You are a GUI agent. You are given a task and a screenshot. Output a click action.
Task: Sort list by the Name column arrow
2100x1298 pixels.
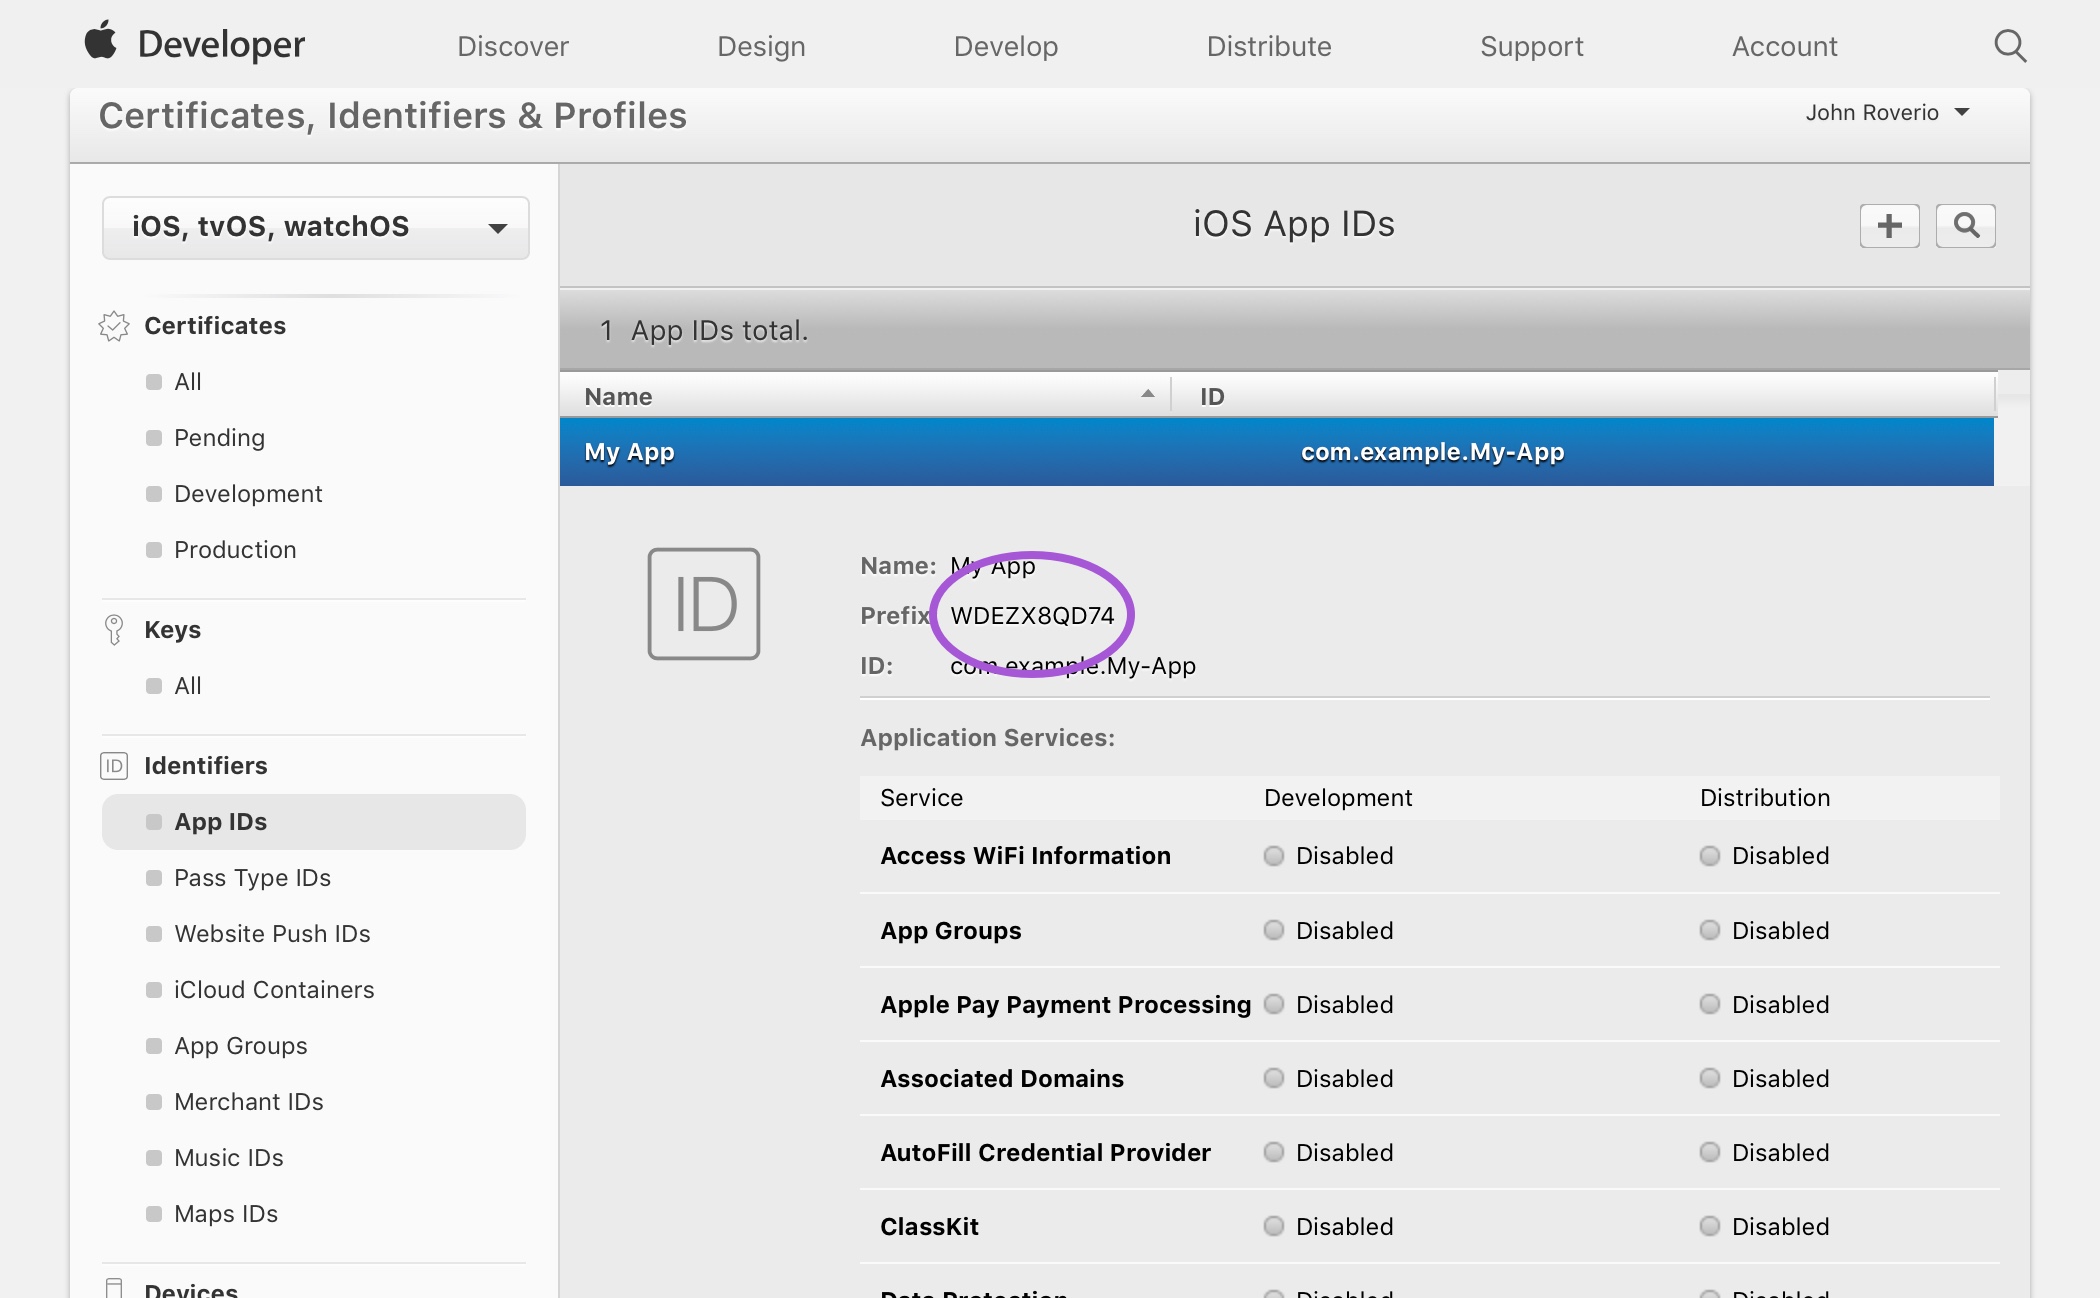(x=1147, y=395)
